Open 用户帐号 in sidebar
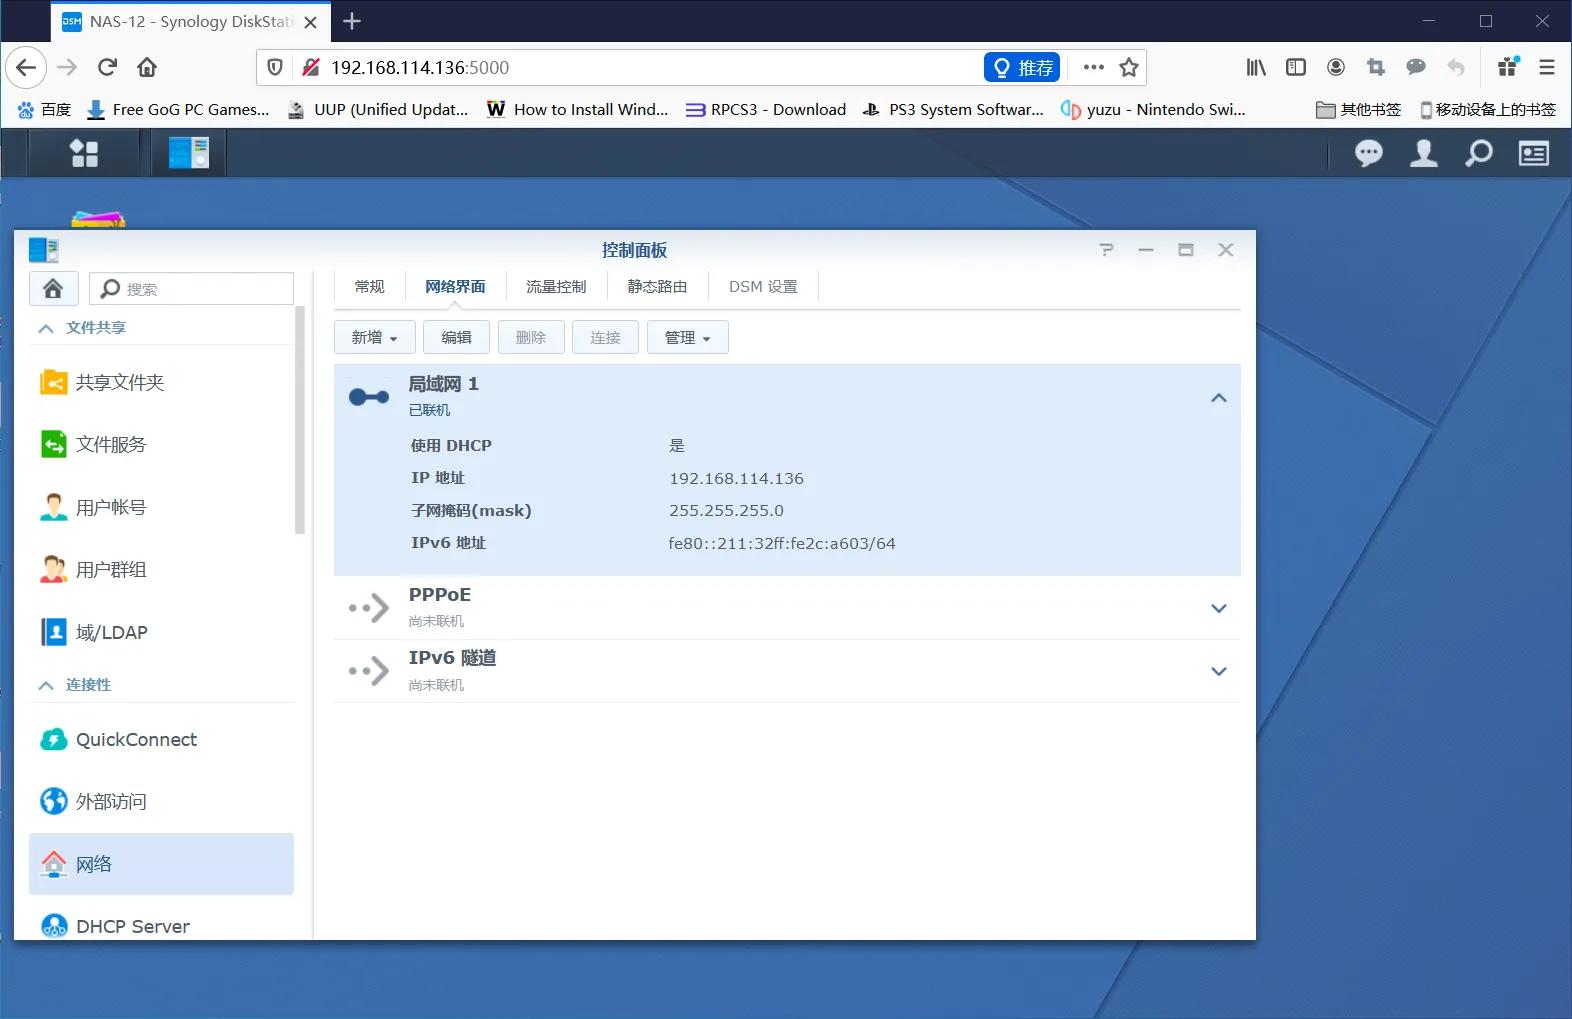 coord(161,507)
